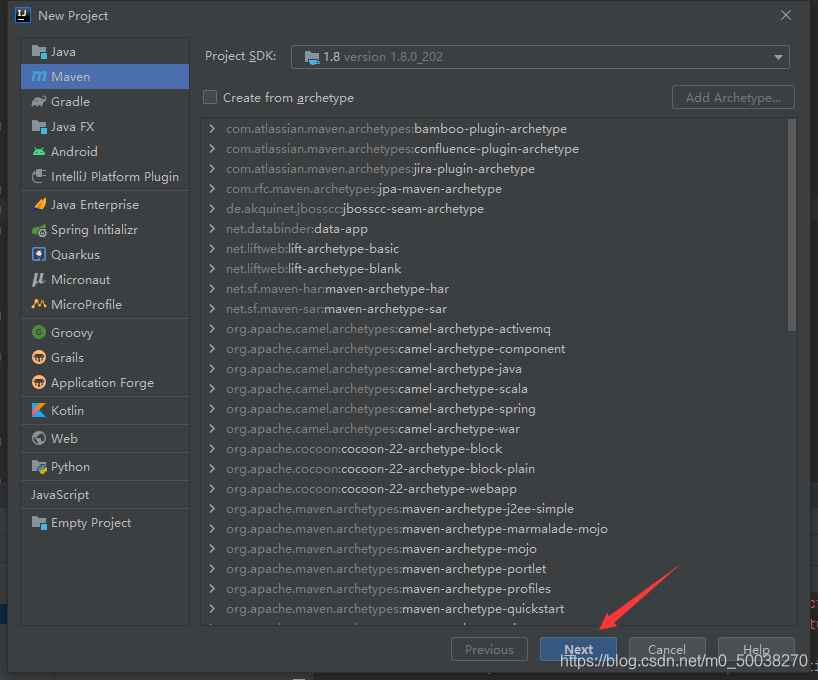The height and width of the screenshot is (680, 818).
Task: Choose the Spring Initializr icon
Action: 39,230
